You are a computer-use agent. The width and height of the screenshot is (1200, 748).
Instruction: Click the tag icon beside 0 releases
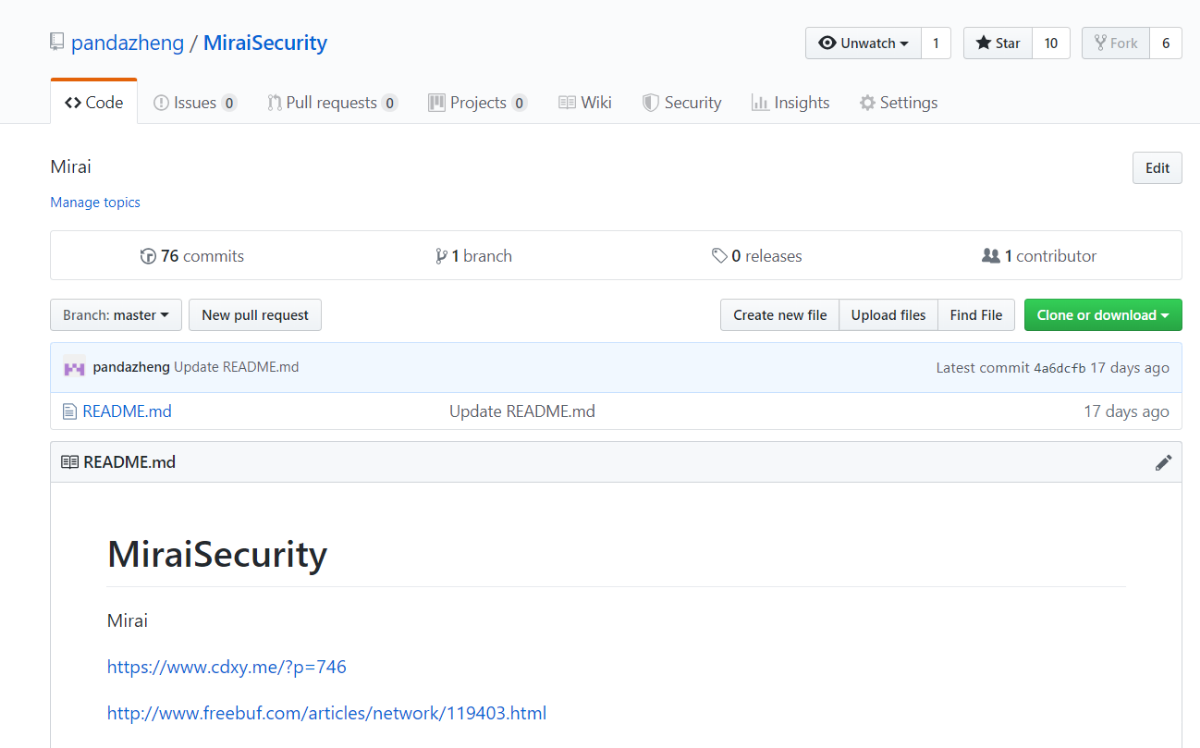(719, 256)
